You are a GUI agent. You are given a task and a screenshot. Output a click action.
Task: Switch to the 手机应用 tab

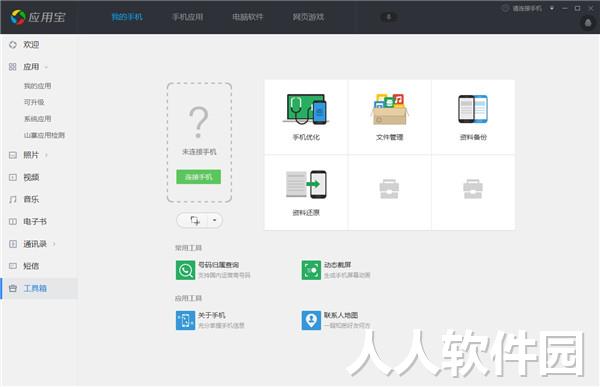click(188, 17)
